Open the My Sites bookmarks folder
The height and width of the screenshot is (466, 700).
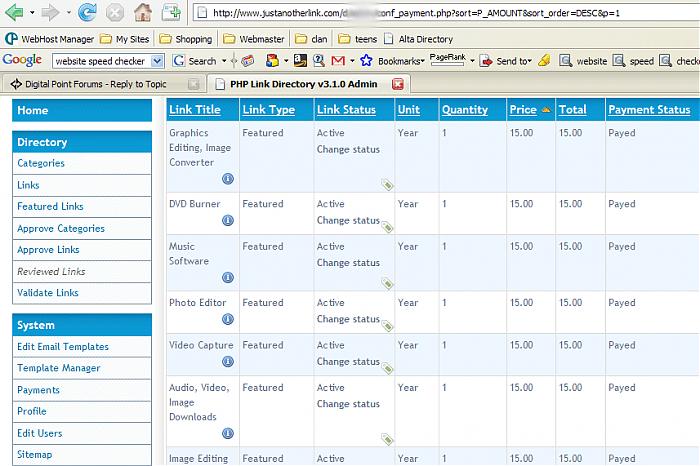point(124,39)
